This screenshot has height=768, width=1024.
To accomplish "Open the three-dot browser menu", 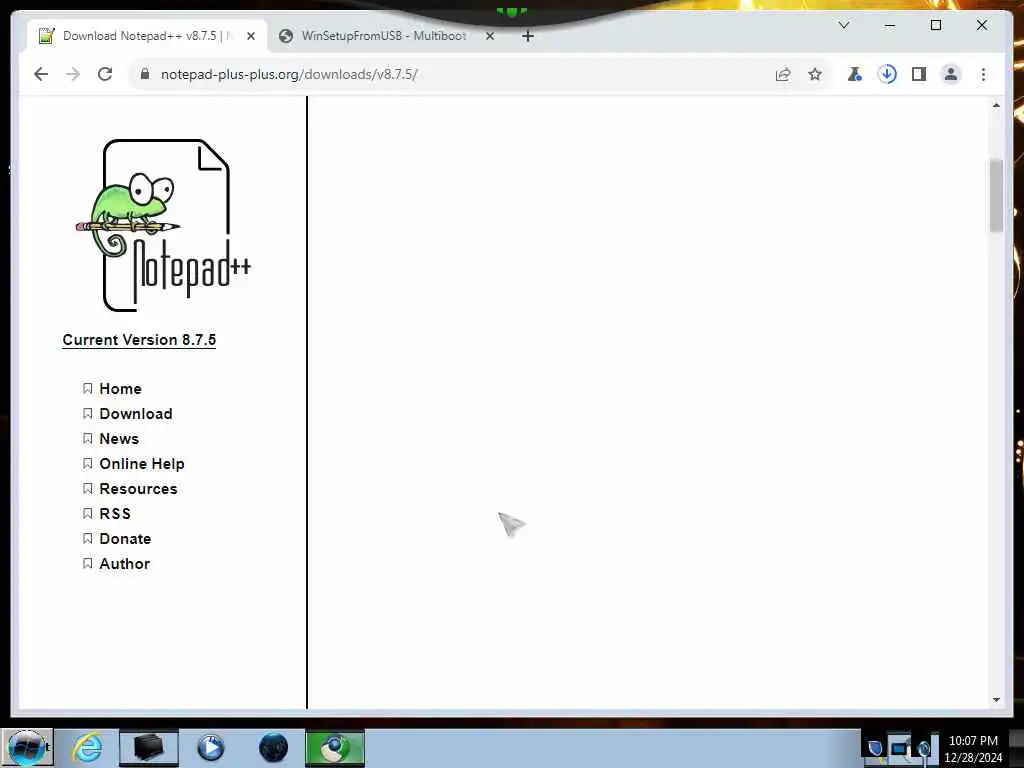I will (984, 74).
